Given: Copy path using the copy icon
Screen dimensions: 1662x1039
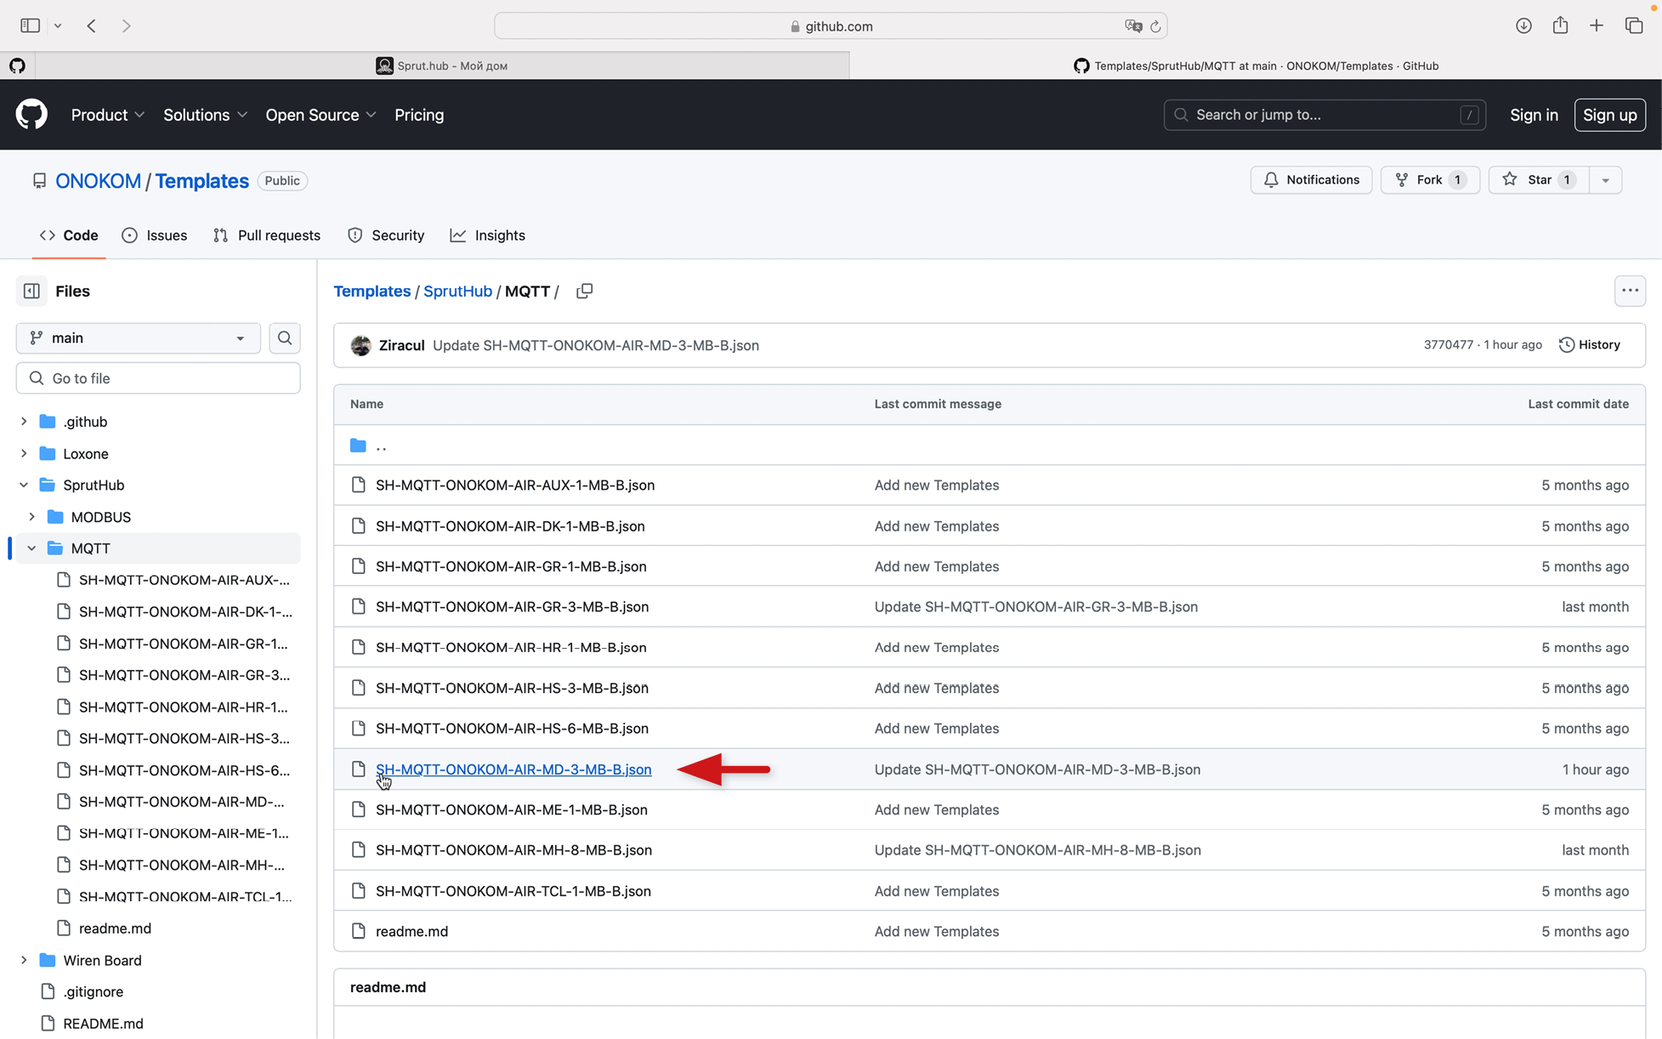Looking at the screenshot, I should [x=584, y=291].
